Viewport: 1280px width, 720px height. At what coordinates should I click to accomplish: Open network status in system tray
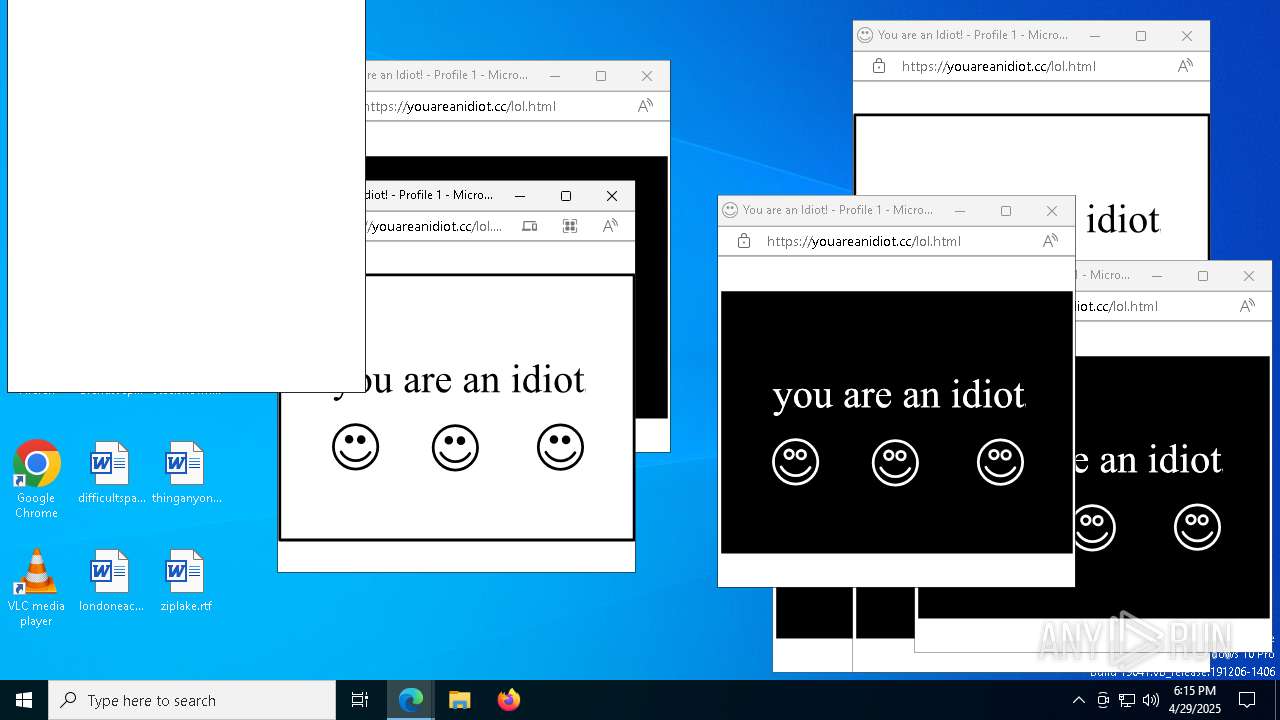pyautogui.click(x=1127, y=700)
